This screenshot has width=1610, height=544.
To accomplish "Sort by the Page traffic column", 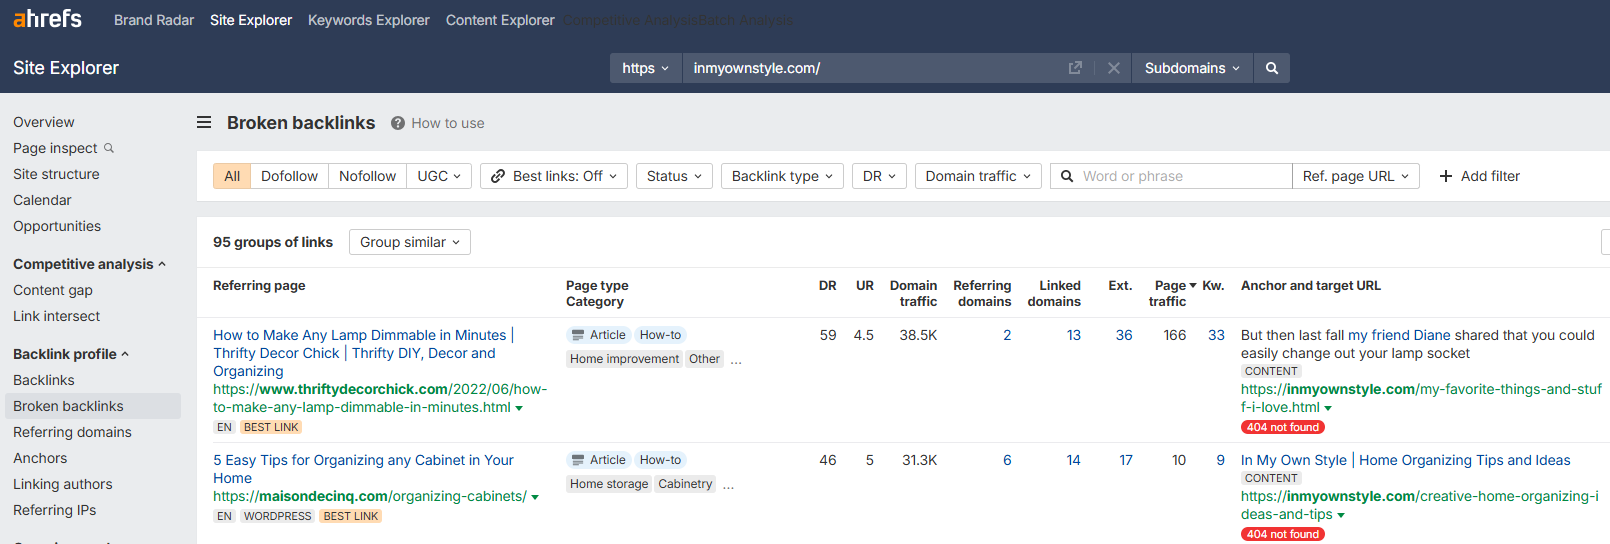I will click(1172, 293).
